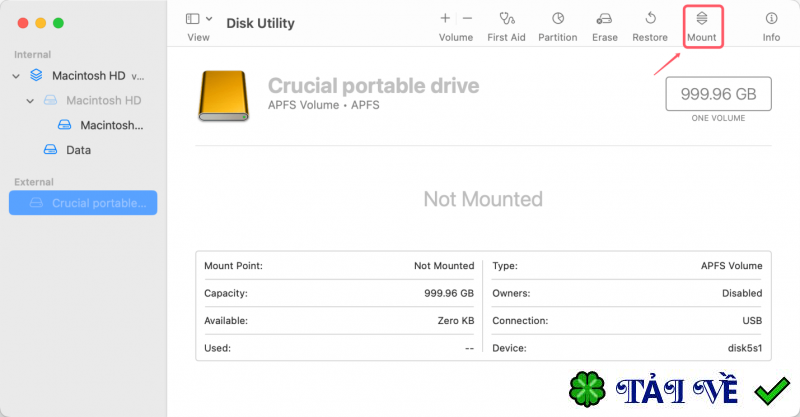Viewport: 800px width, 417px height.
Task: Collapse the Macintosh HD volumes group
Action: [16, 76]
